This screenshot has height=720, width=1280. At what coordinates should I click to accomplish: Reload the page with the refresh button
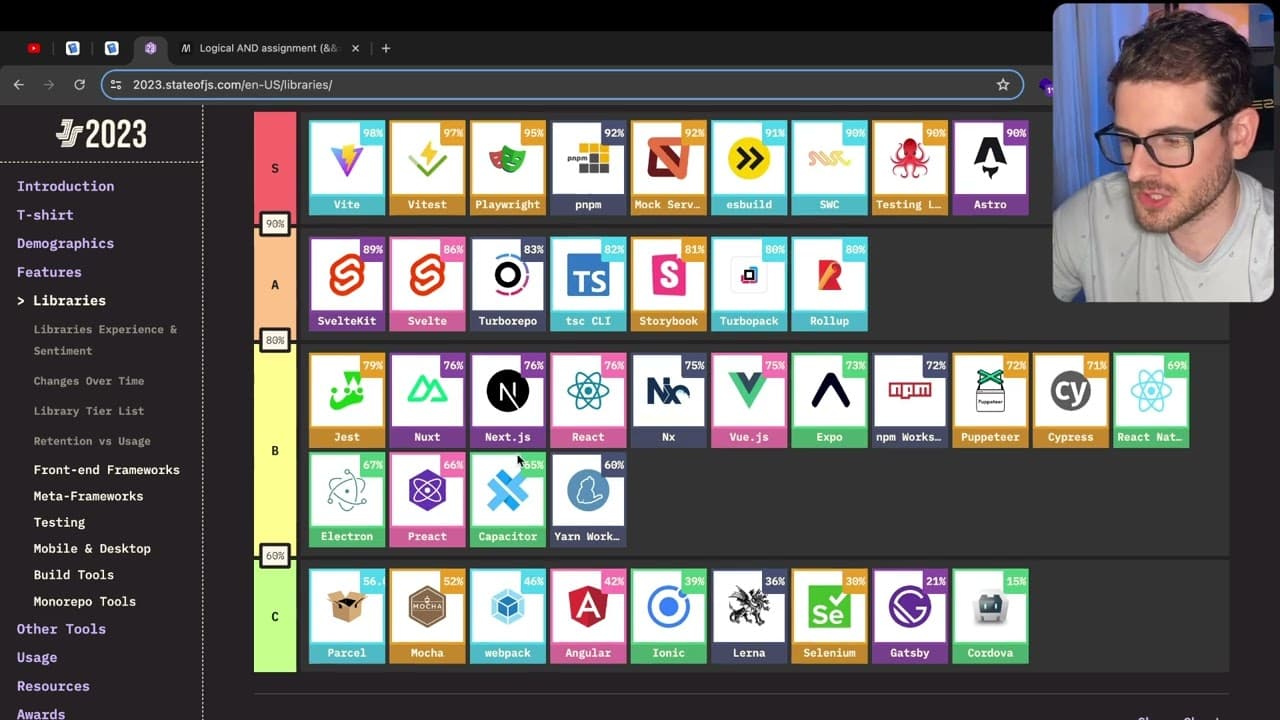click(x=80, y=85)
